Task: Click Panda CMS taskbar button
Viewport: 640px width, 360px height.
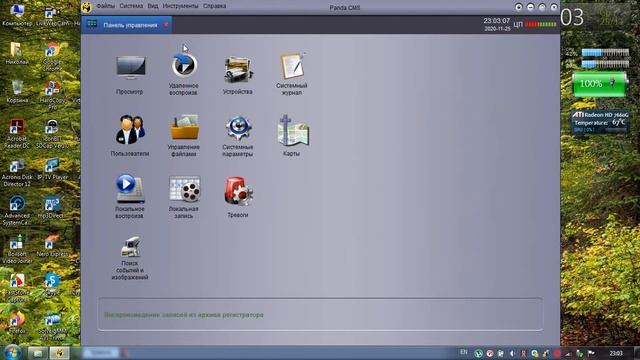Action: pyautogui.click(x=59, y=353)
